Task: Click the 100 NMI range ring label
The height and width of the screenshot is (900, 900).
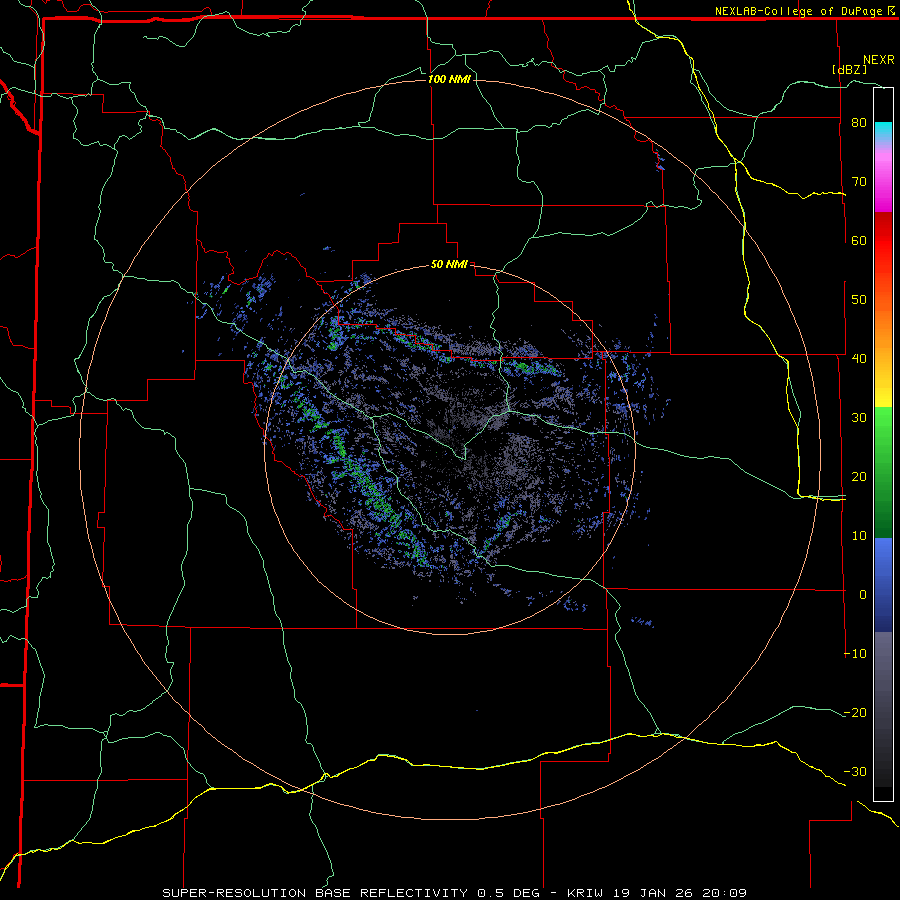Action: [x=449, y=79]
